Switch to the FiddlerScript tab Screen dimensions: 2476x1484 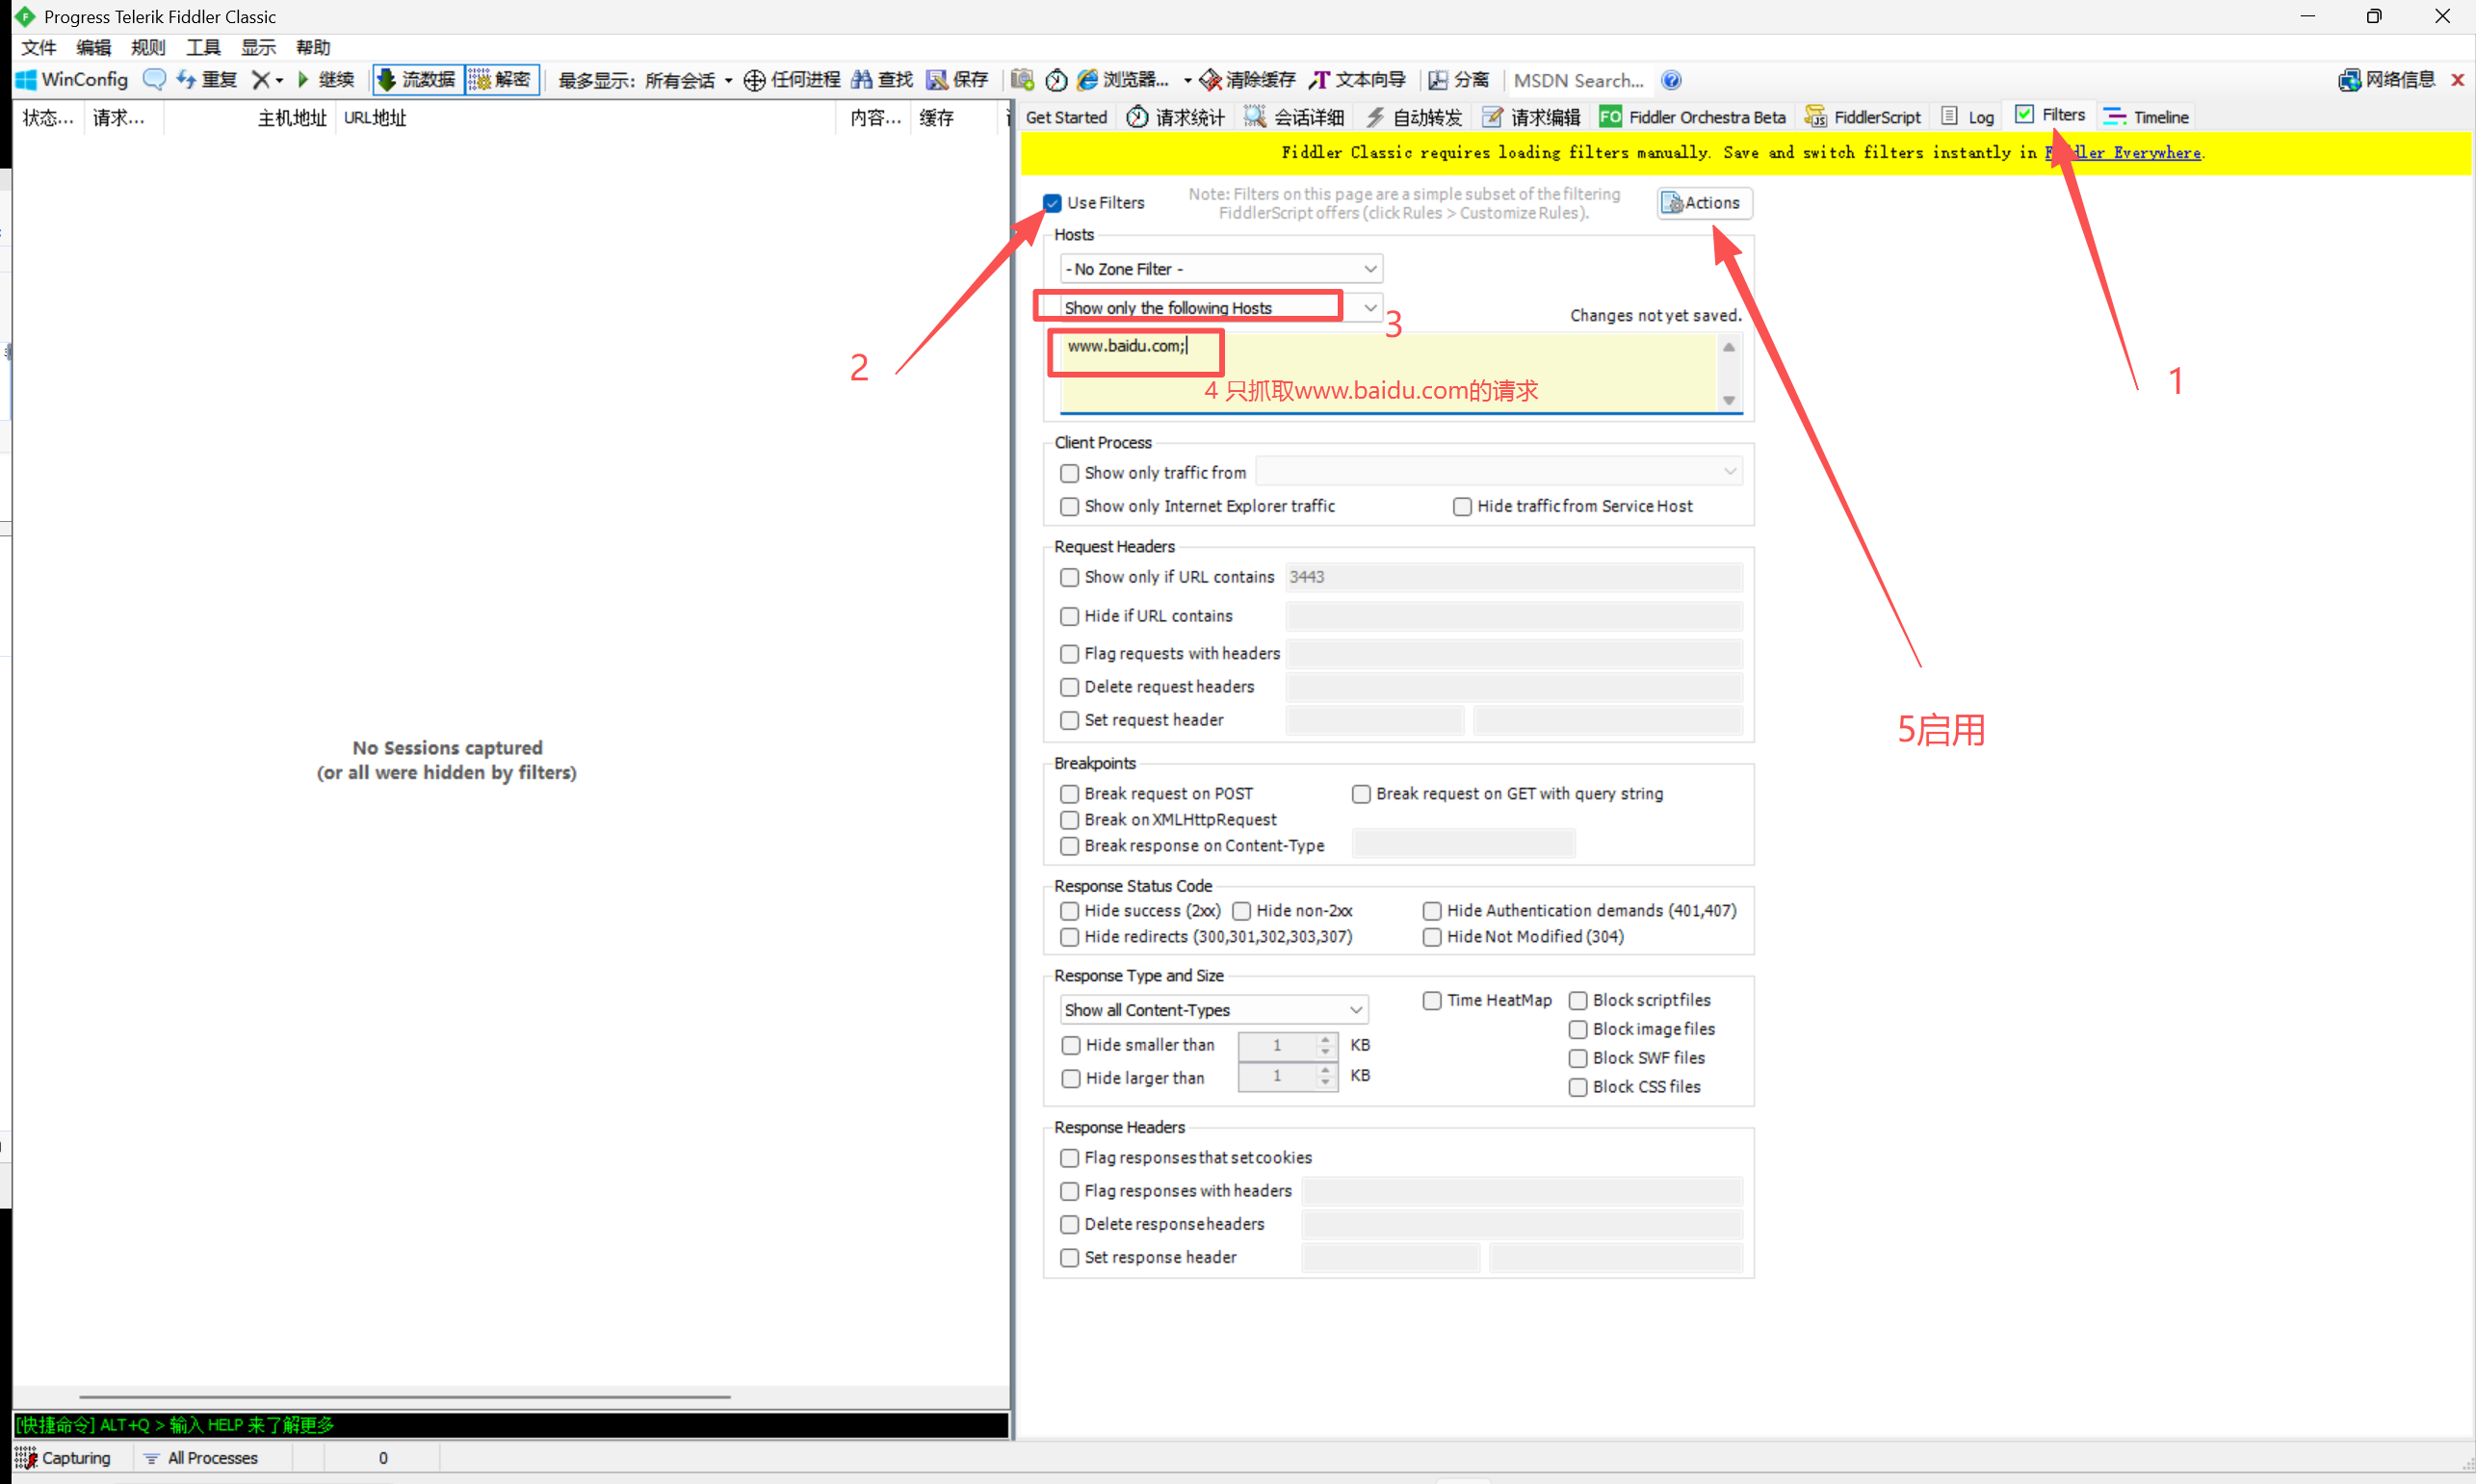1863,117
